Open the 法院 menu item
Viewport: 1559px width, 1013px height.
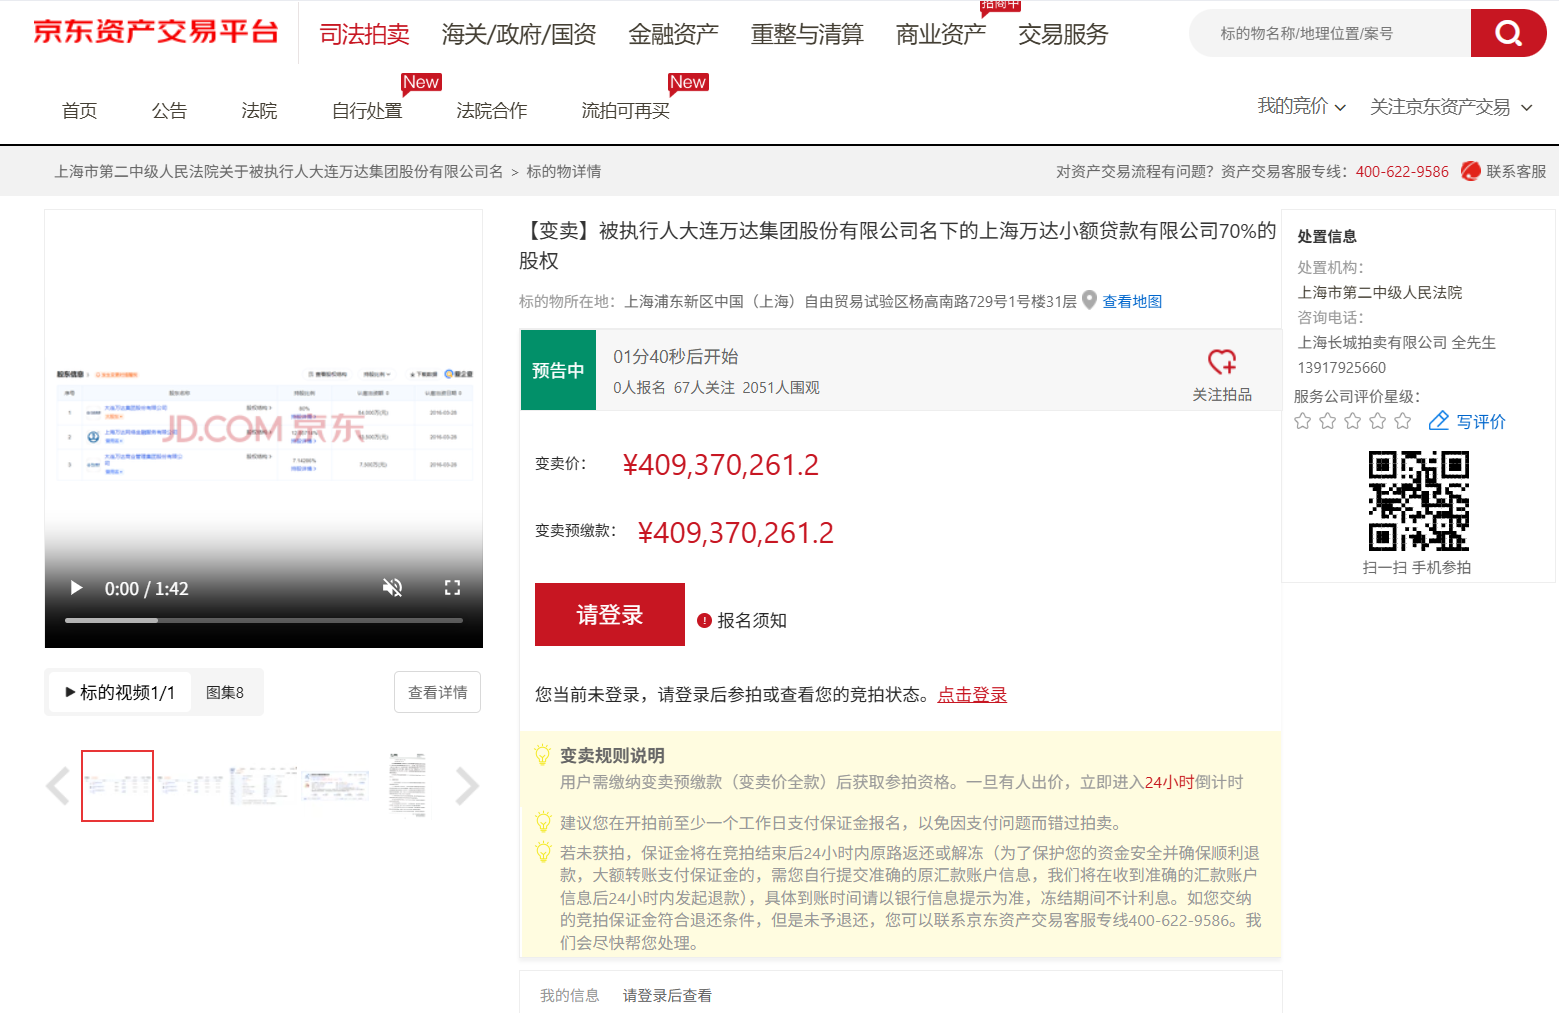[x=259, y=111]
